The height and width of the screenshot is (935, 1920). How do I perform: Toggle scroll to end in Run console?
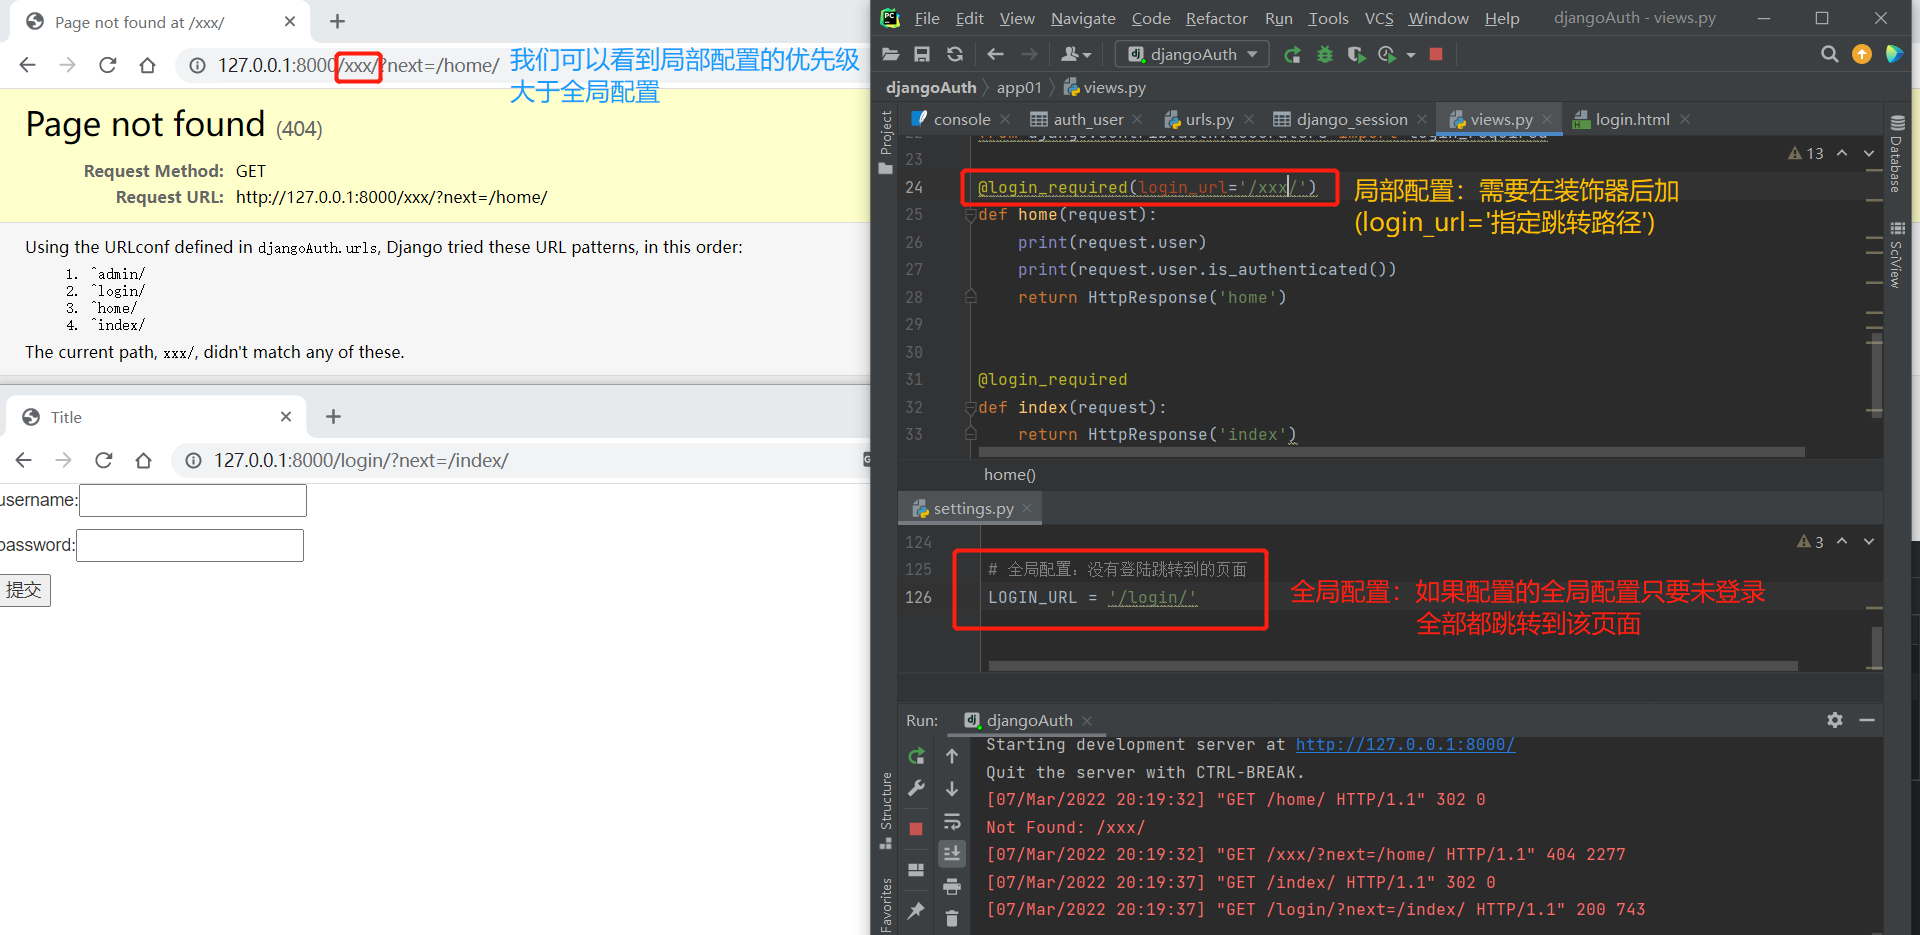click(952, 854)
